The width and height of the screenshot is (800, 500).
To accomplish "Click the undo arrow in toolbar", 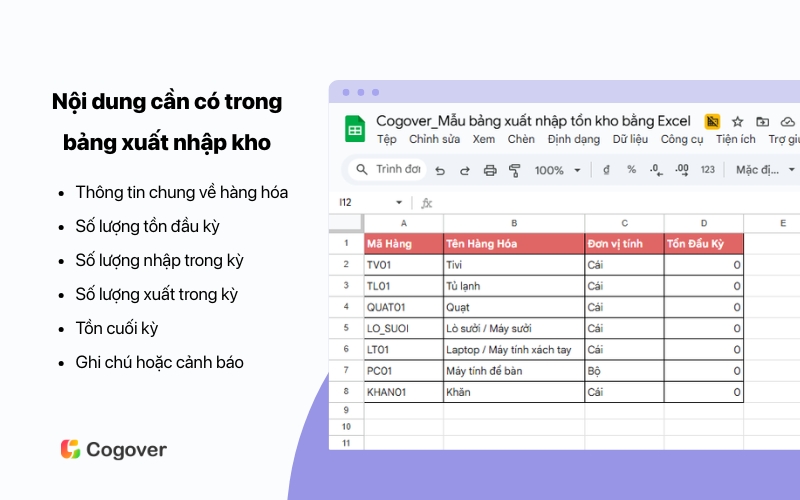I will 440,170.
